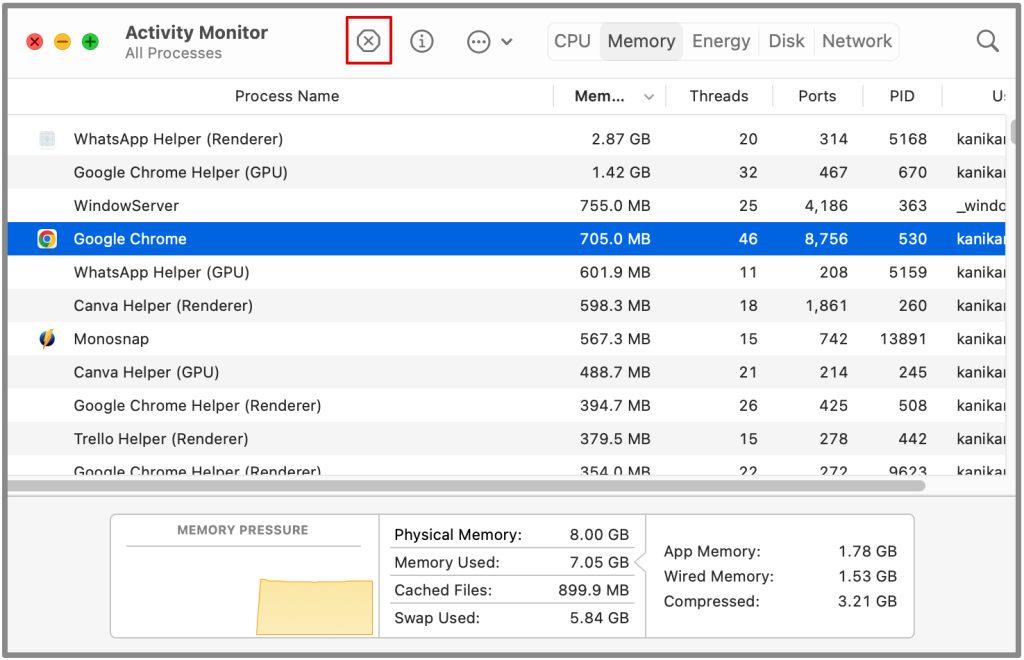
Task: Select the Canva Helper (GPU) process
Action: (146, 372)
